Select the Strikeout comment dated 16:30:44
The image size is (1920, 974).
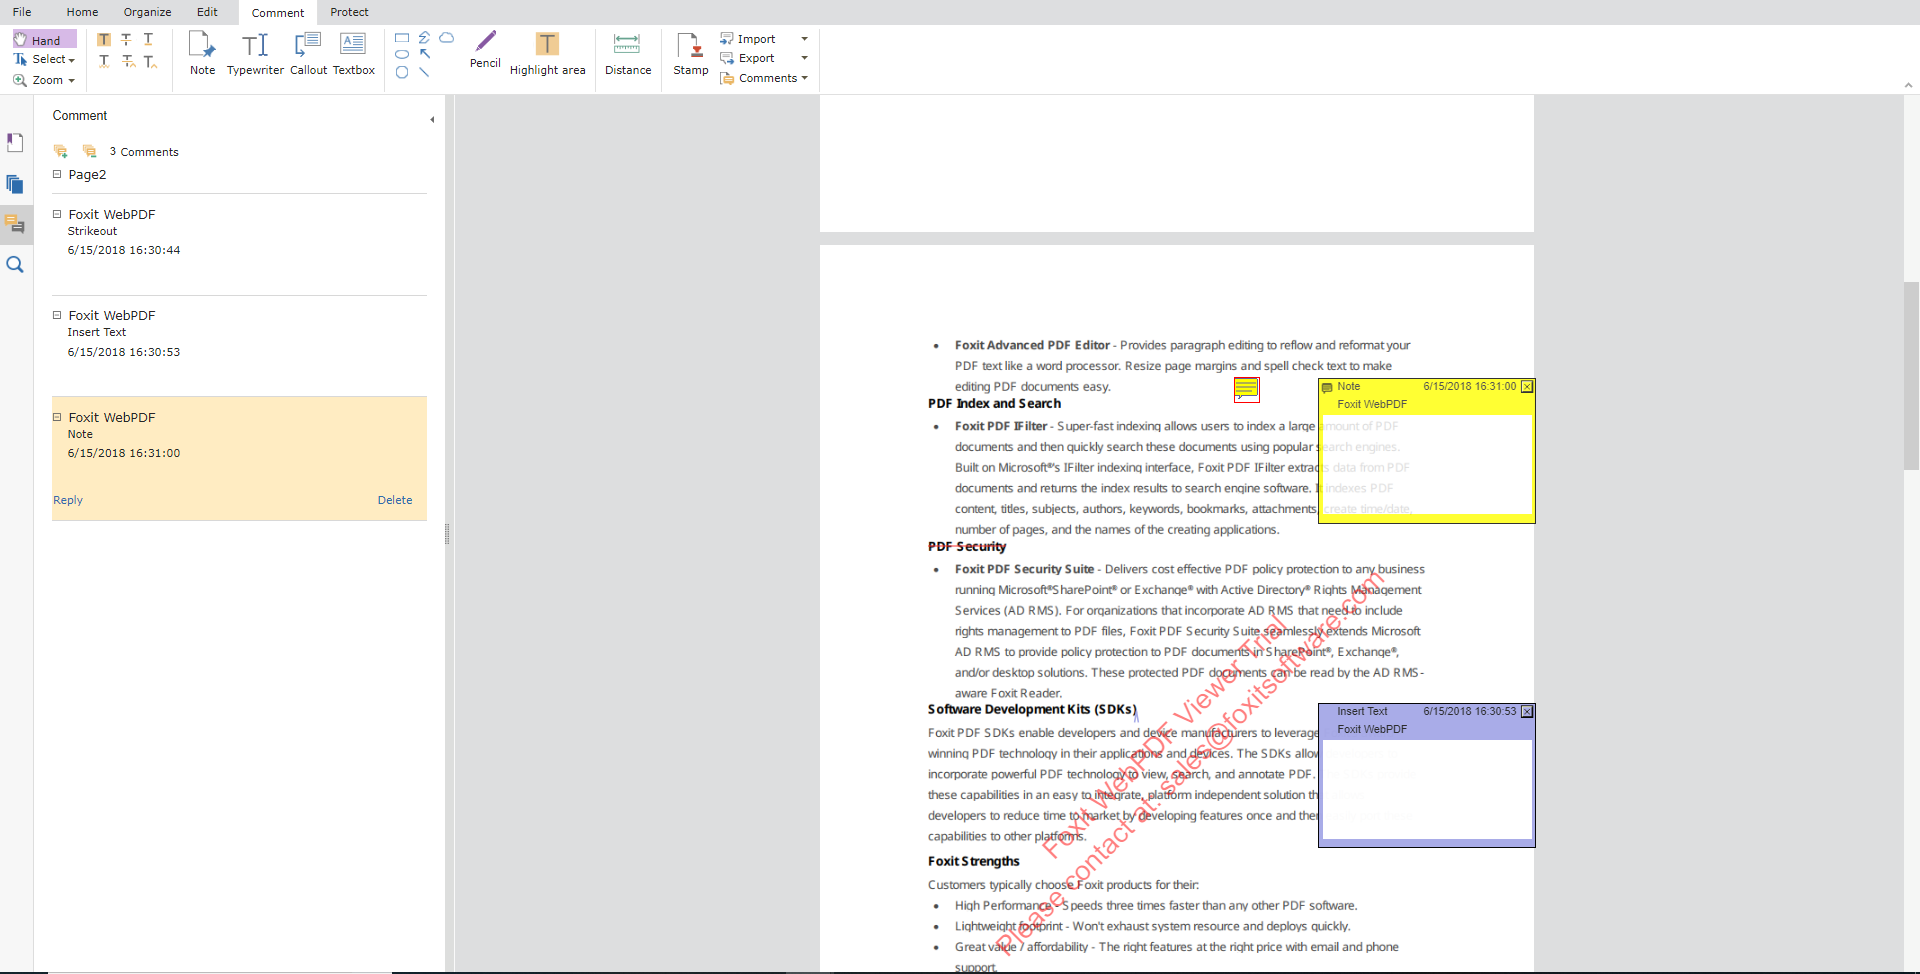[x=239, y=244]
